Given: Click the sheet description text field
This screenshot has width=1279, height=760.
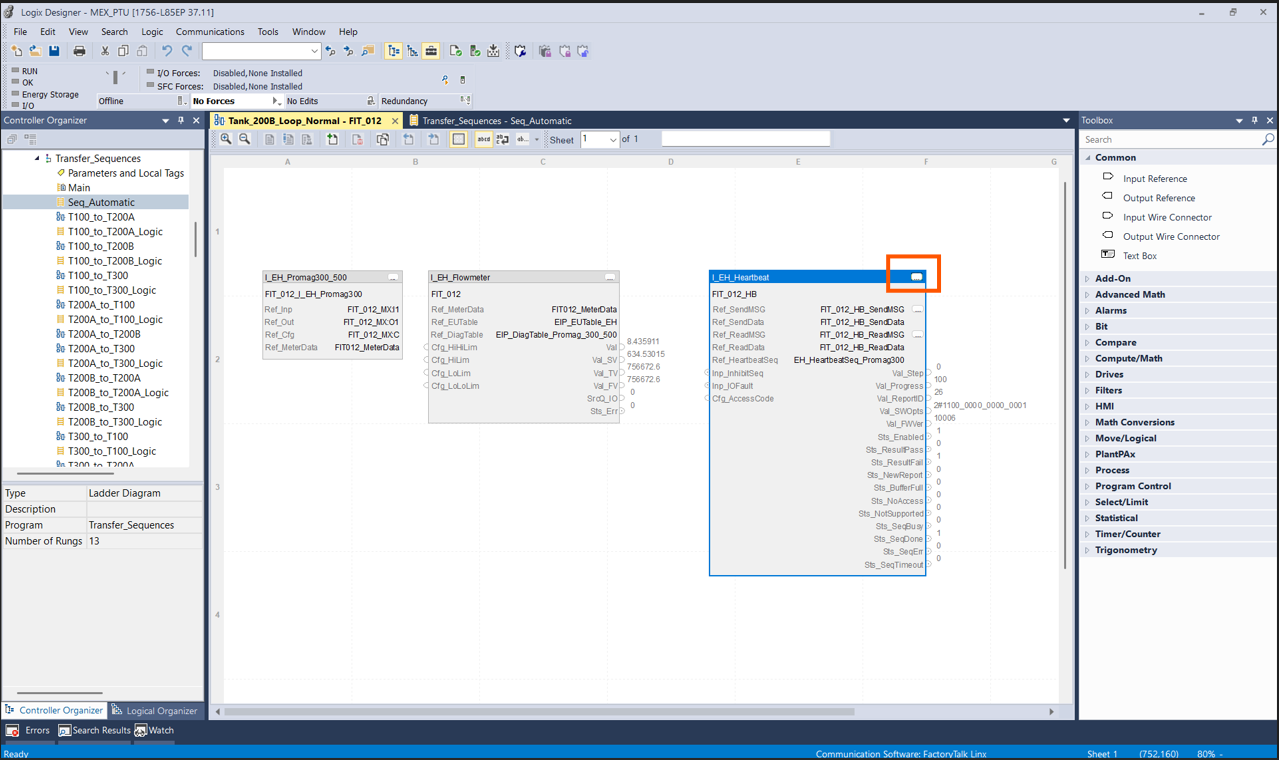Looking at the screenshot, I should coord(746,140).
